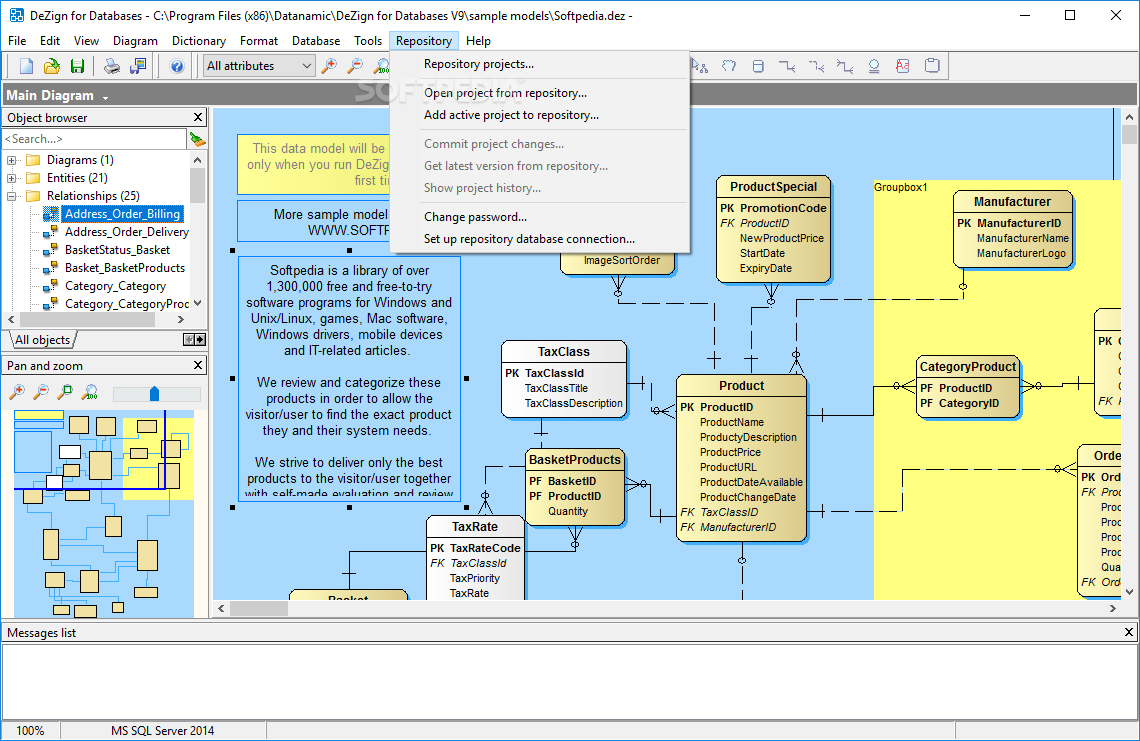1140x741 pixels.
Task: Click the Print toolbar icon
Action: click(x=112, y=66)
